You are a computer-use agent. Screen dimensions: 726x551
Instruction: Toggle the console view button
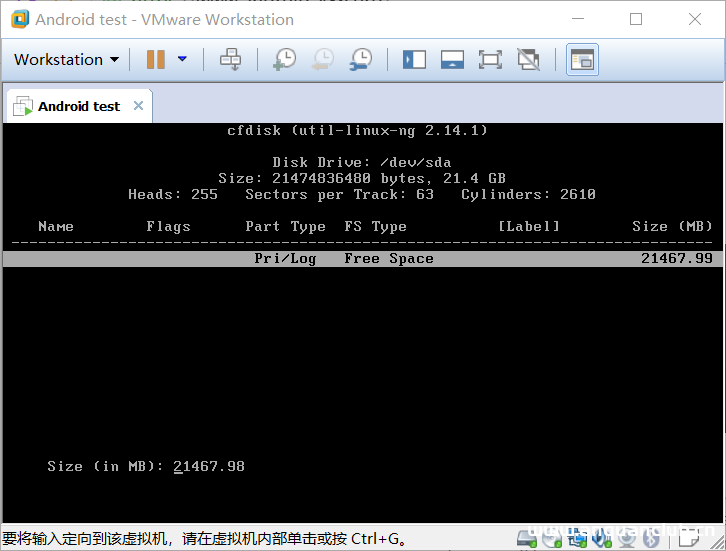coord(582,60)
